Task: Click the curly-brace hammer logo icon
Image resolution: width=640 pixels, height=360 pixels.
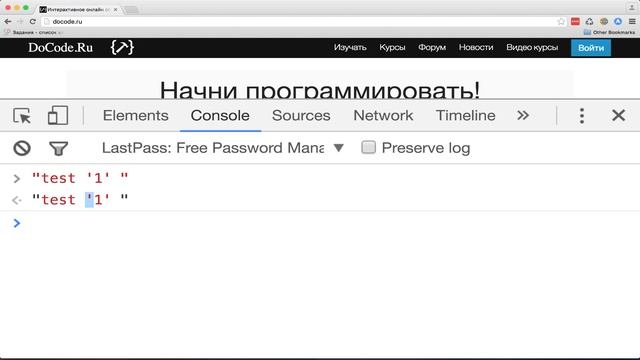Action: point(122,48)
